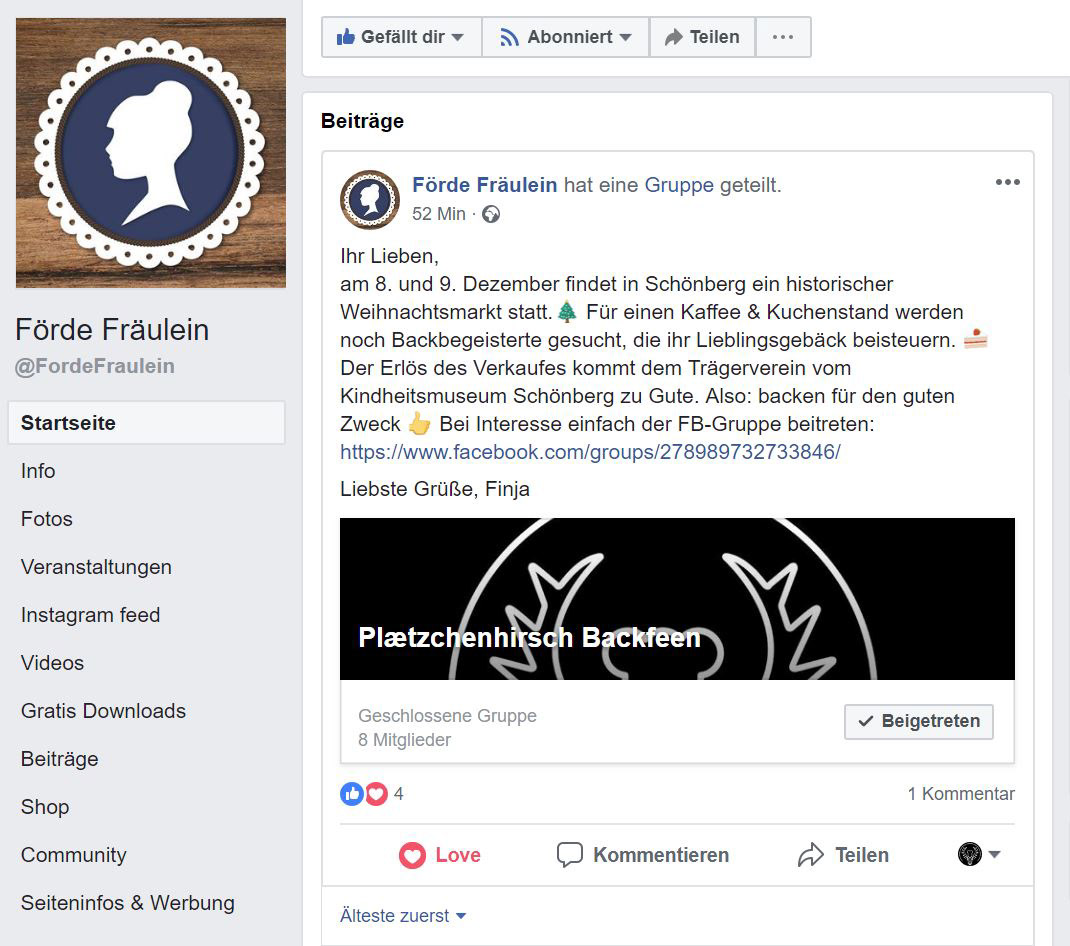
Task: Toggle the Gefällt dir like button
Action: 401,37
